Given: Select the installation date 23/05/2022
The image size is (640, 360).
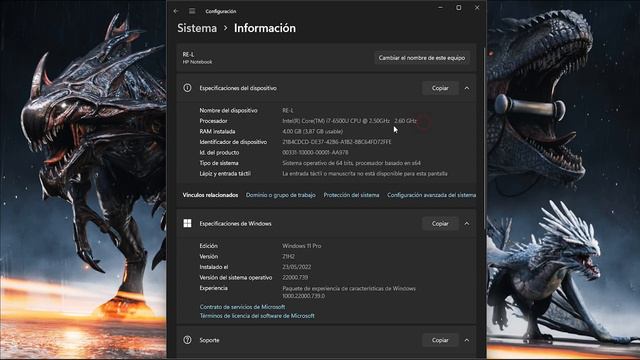Looking at the screenshot, I should point(296,267).
